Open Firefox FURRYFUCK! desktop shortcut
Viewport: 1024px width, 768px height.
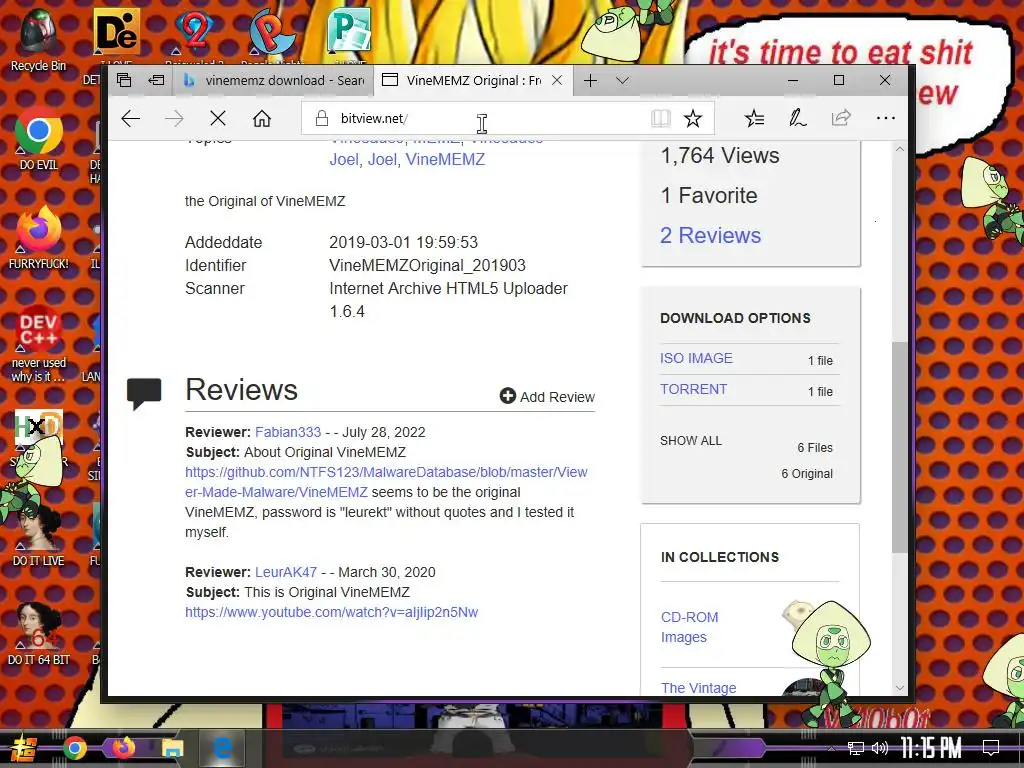[39, 237]
